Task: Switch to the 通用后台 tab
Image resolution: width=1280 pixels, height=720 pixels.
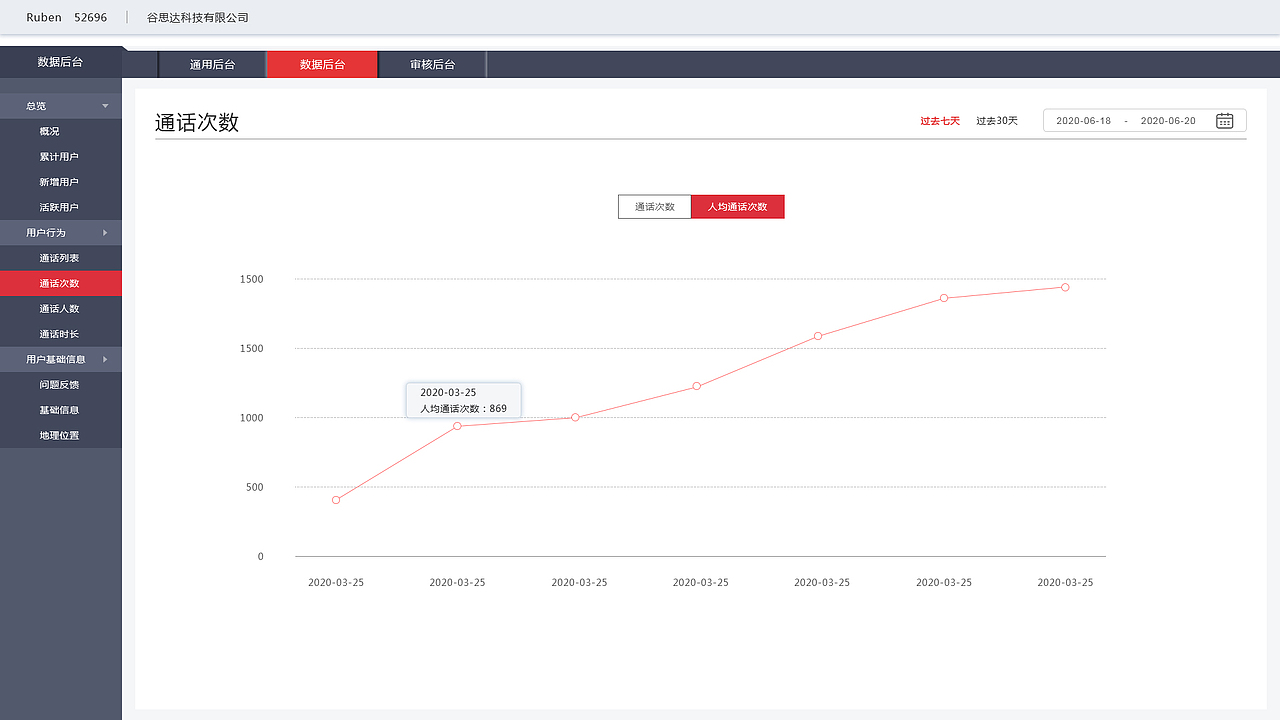Action: tap(212, 64)
